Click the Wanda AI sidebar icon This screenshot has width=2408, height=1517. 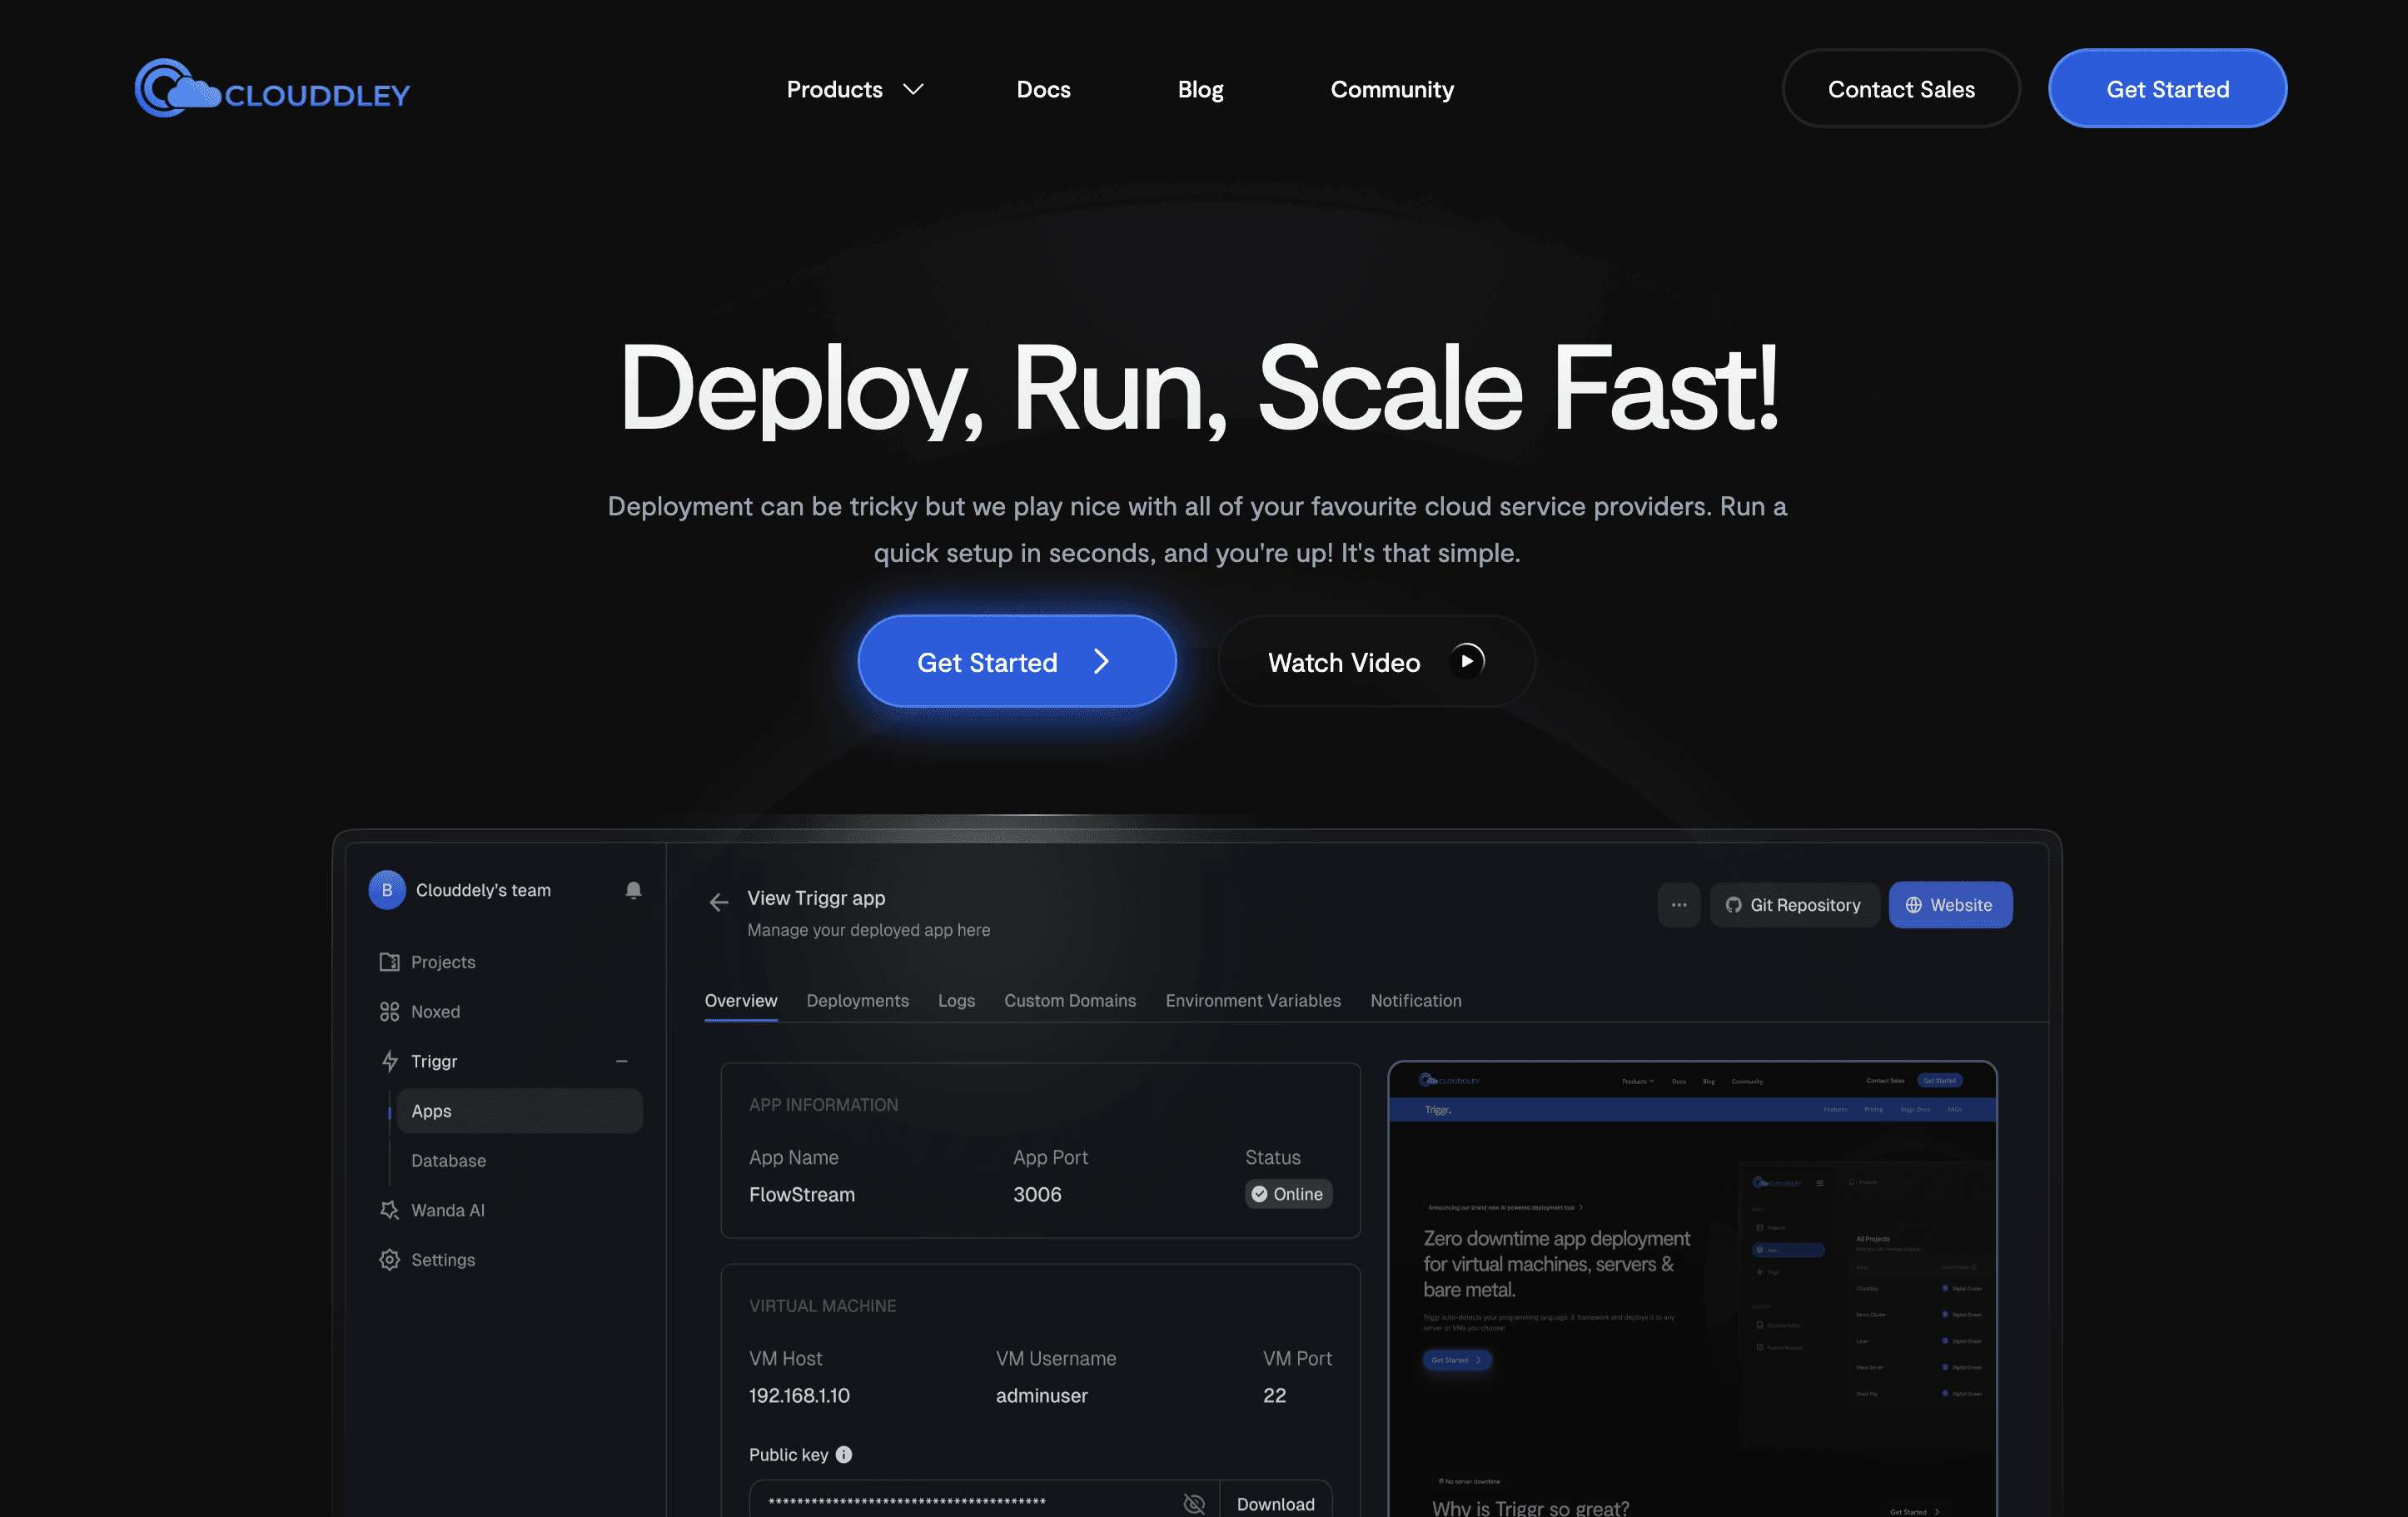coord(389,1210)
